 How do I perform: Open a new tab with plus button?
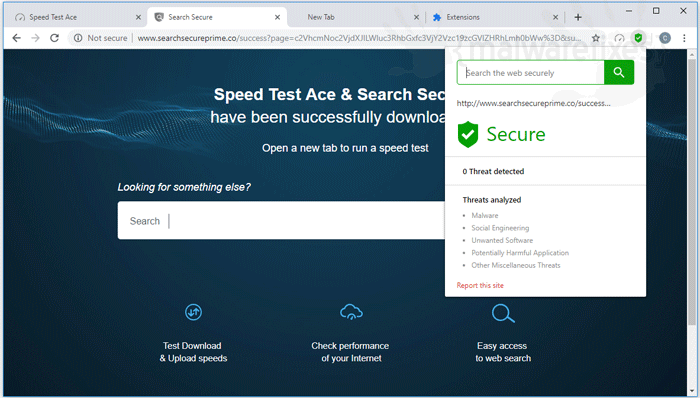click(578, 17)
